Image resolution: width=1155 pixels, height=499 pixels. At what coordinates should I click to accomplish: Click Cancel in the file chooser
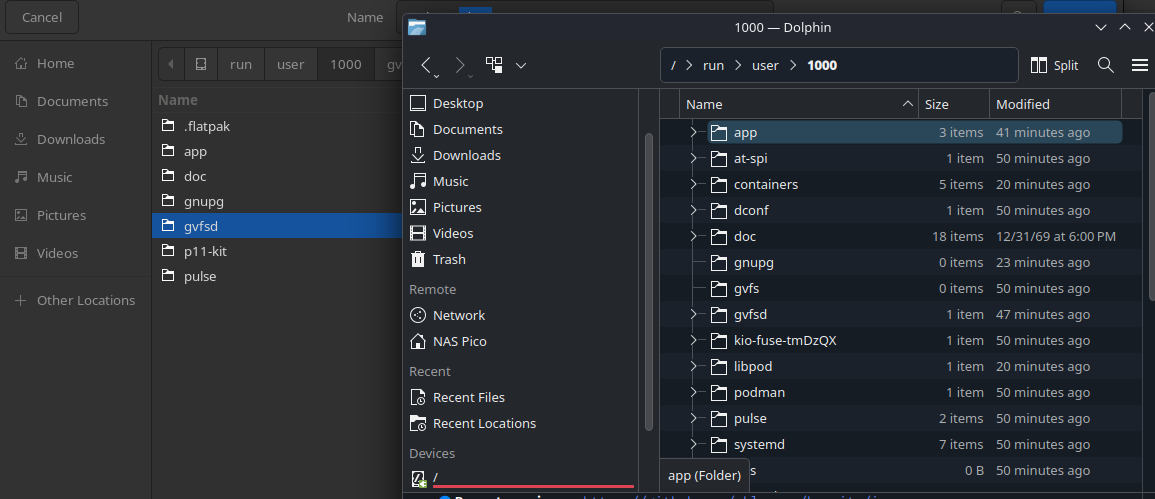point(42,17)
